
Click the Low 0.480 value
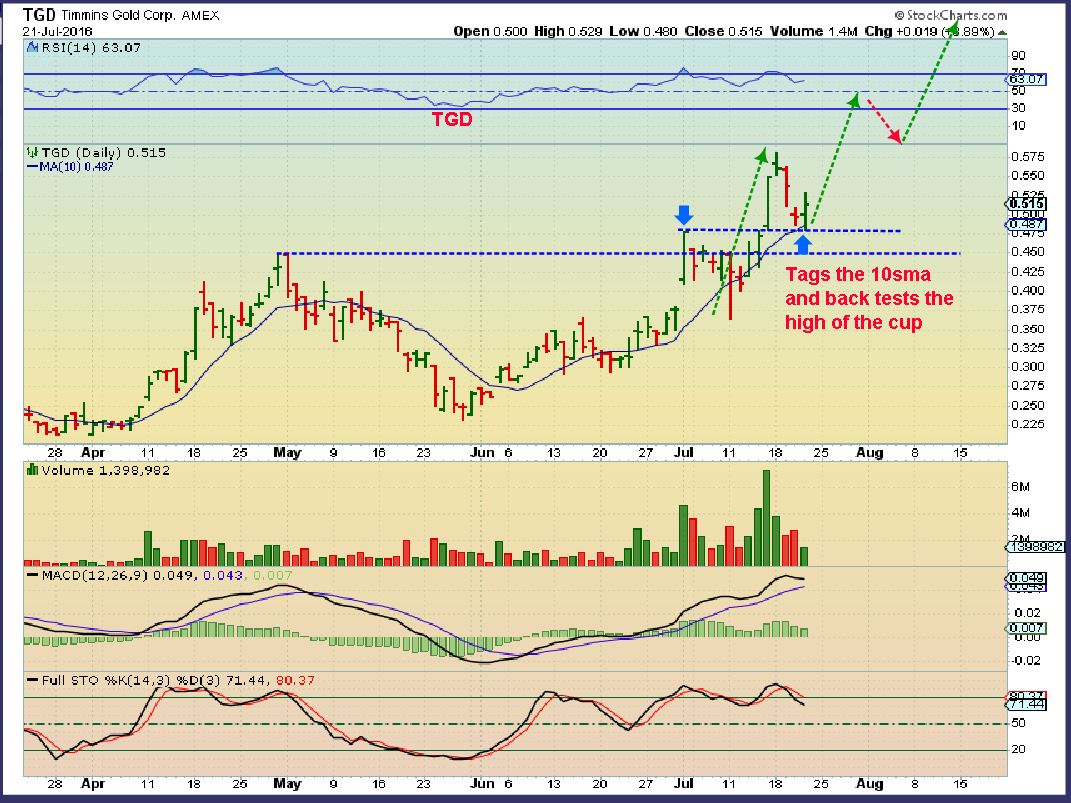643,31
